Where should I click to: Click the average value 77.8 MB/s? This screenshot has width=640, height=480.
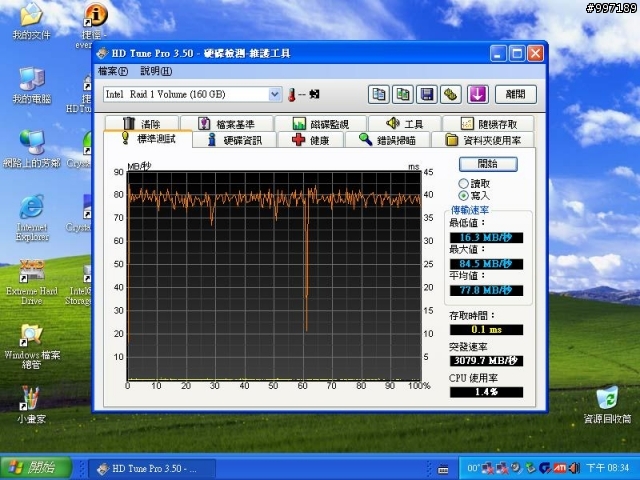(486, 290)
